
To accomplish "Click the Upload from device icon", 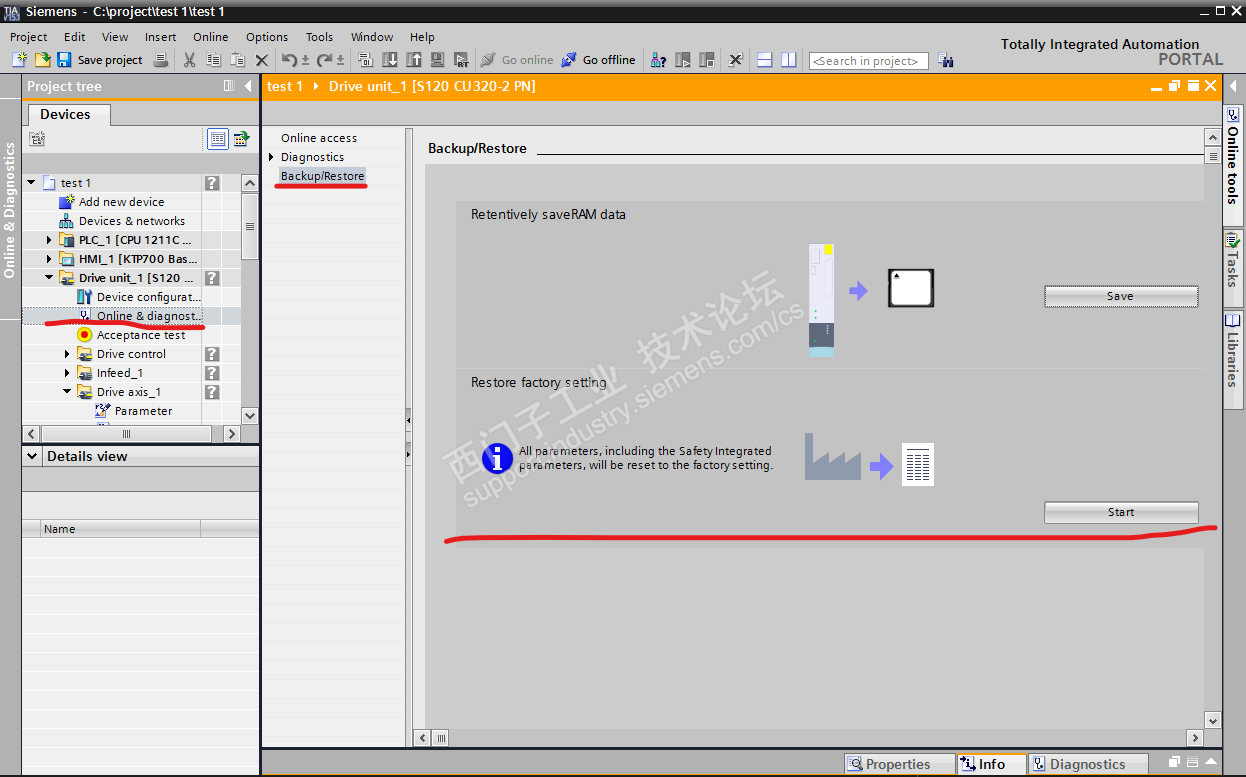I will click(413, 60).
